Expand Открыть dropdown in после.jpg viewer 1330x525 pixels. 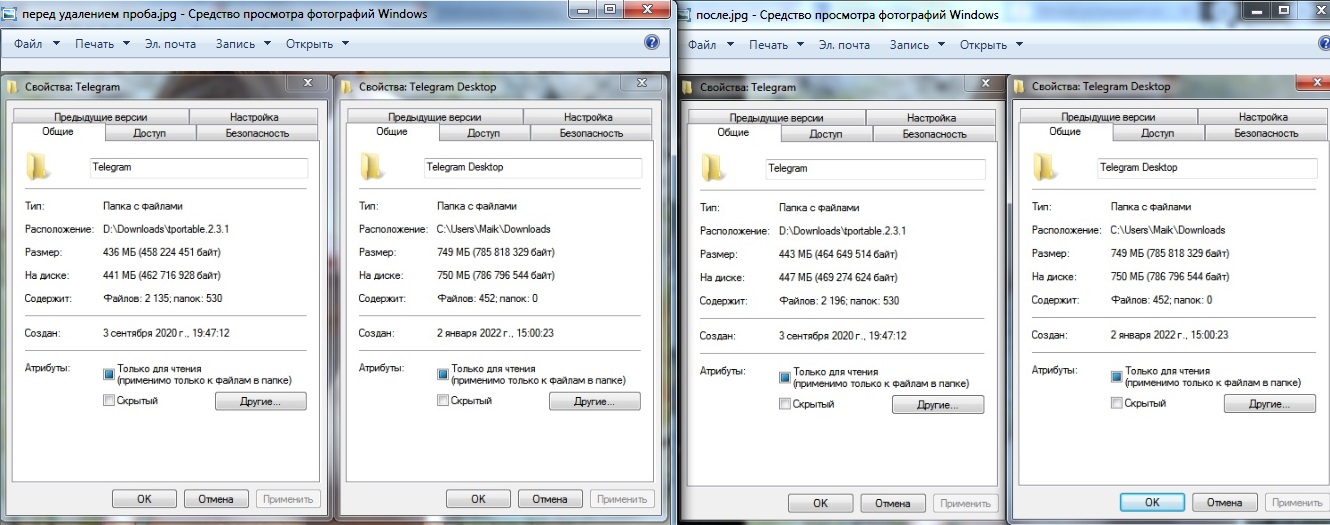(991, 45)
